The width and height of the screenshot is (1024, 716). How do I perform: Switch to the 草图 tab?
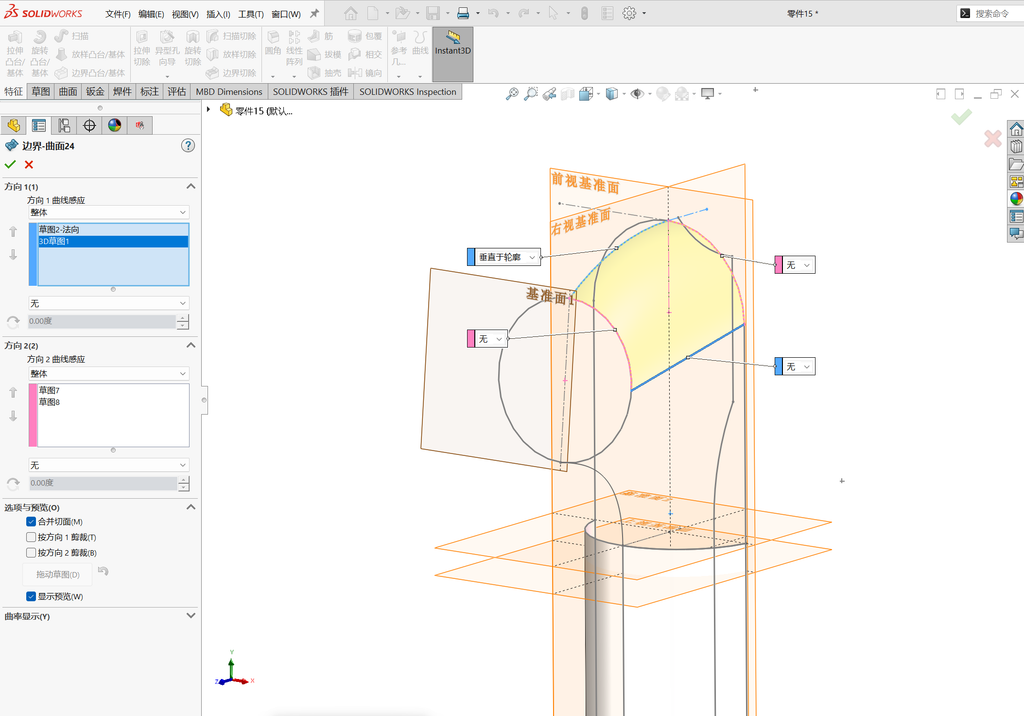point(40,91)
